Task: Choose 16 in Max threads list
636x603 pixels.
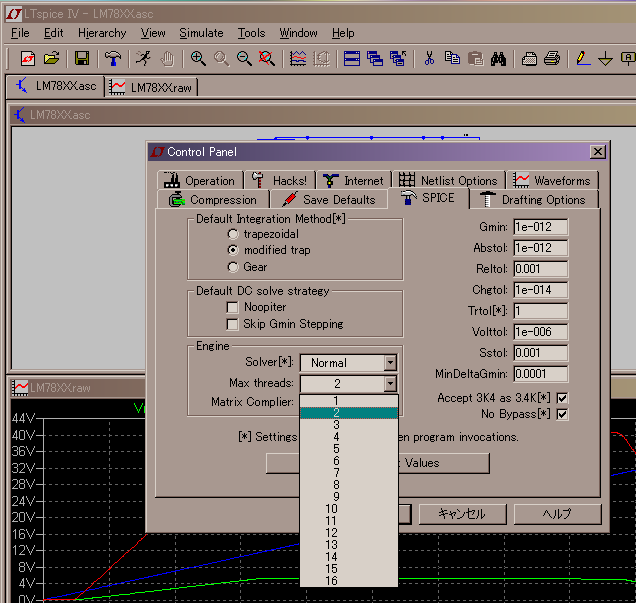Action: [348, 581]
